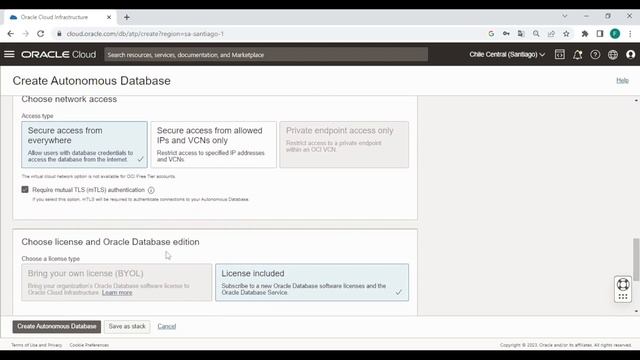The image size is (640, 360).
Task: Select License included option
Action: (312, 282)
